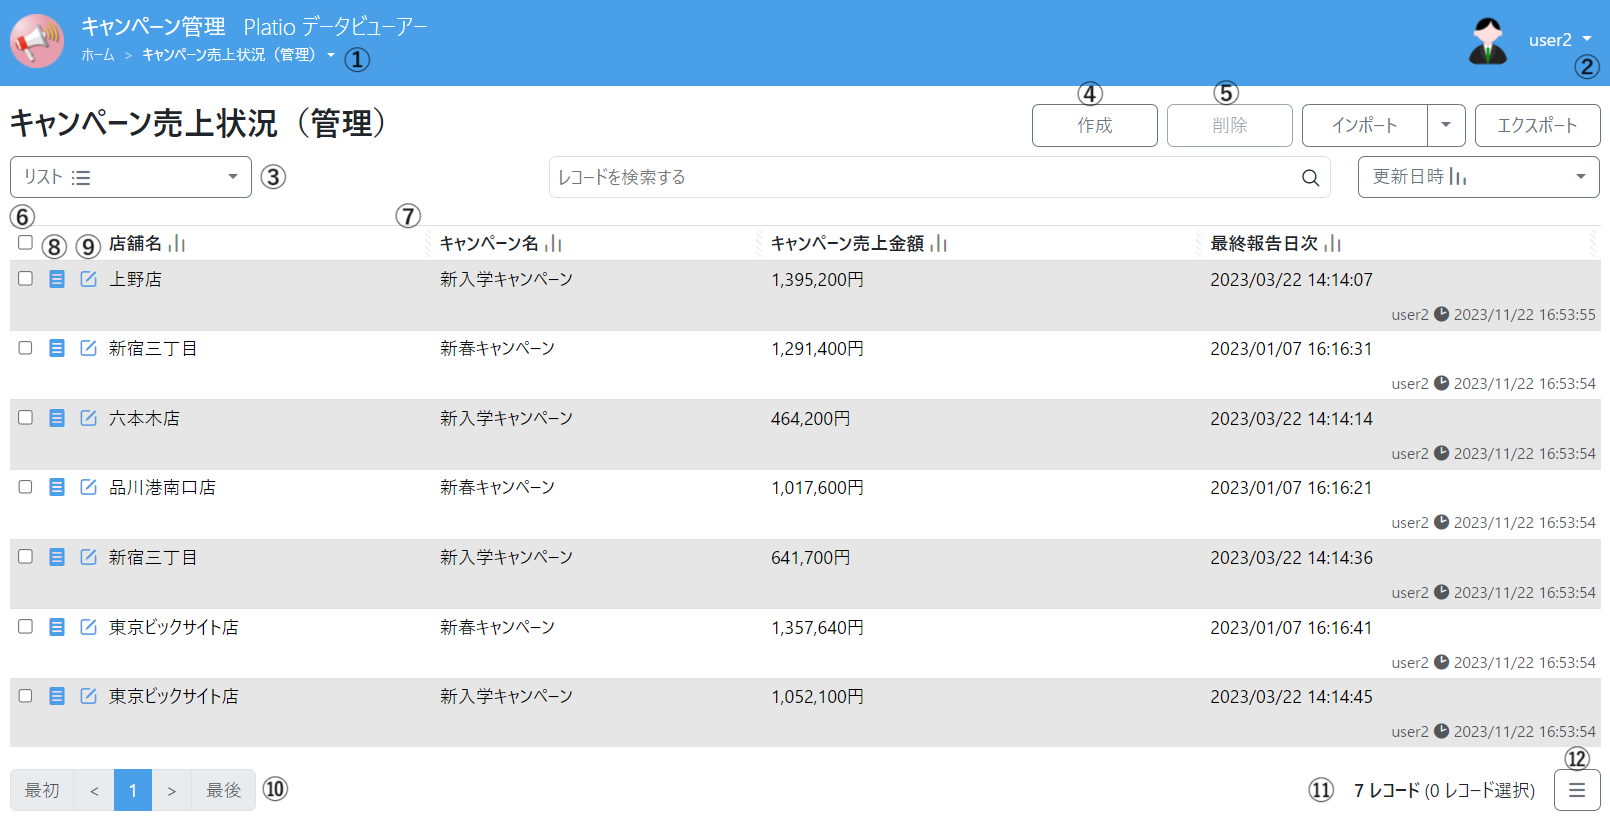Check 東京ビックサイト店 新春キャンペーン row checkbox
This screenshot has height=828, width=1610.
click(x=25, y=627)
